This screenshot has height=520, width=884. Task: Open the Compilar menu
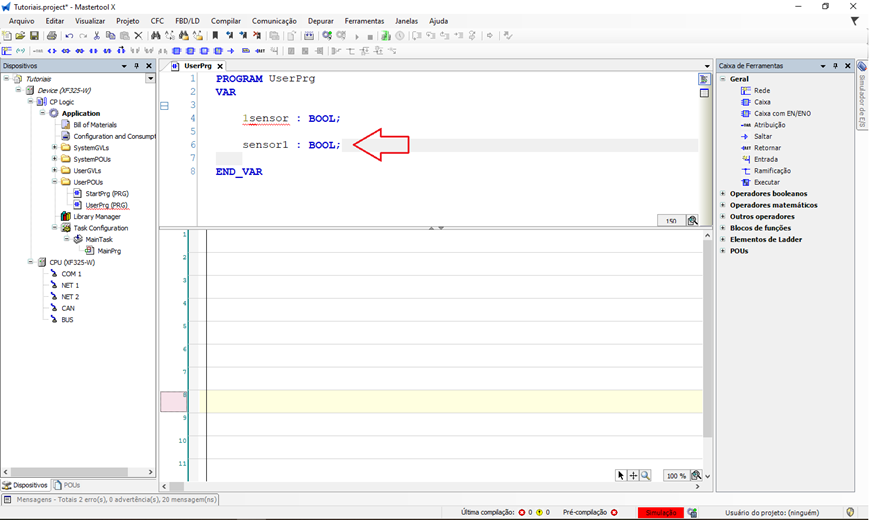tap(225, 20)
